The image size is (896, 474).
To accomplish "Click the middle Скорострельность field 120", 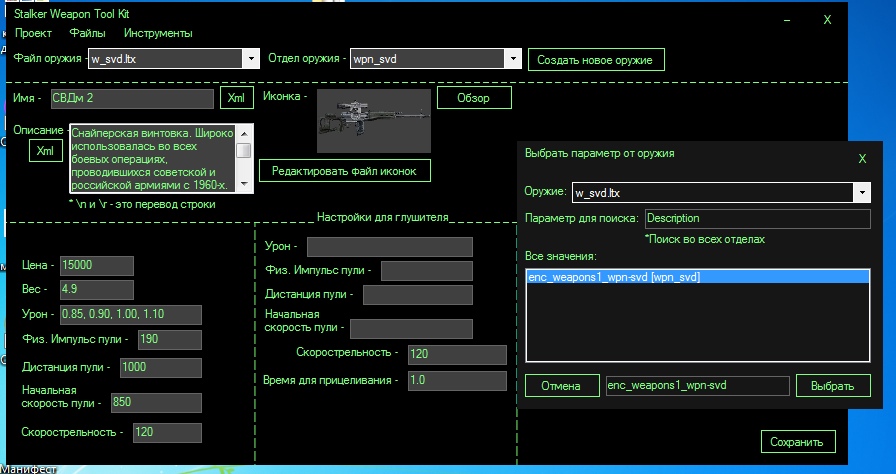I will (x=457, y=355).
